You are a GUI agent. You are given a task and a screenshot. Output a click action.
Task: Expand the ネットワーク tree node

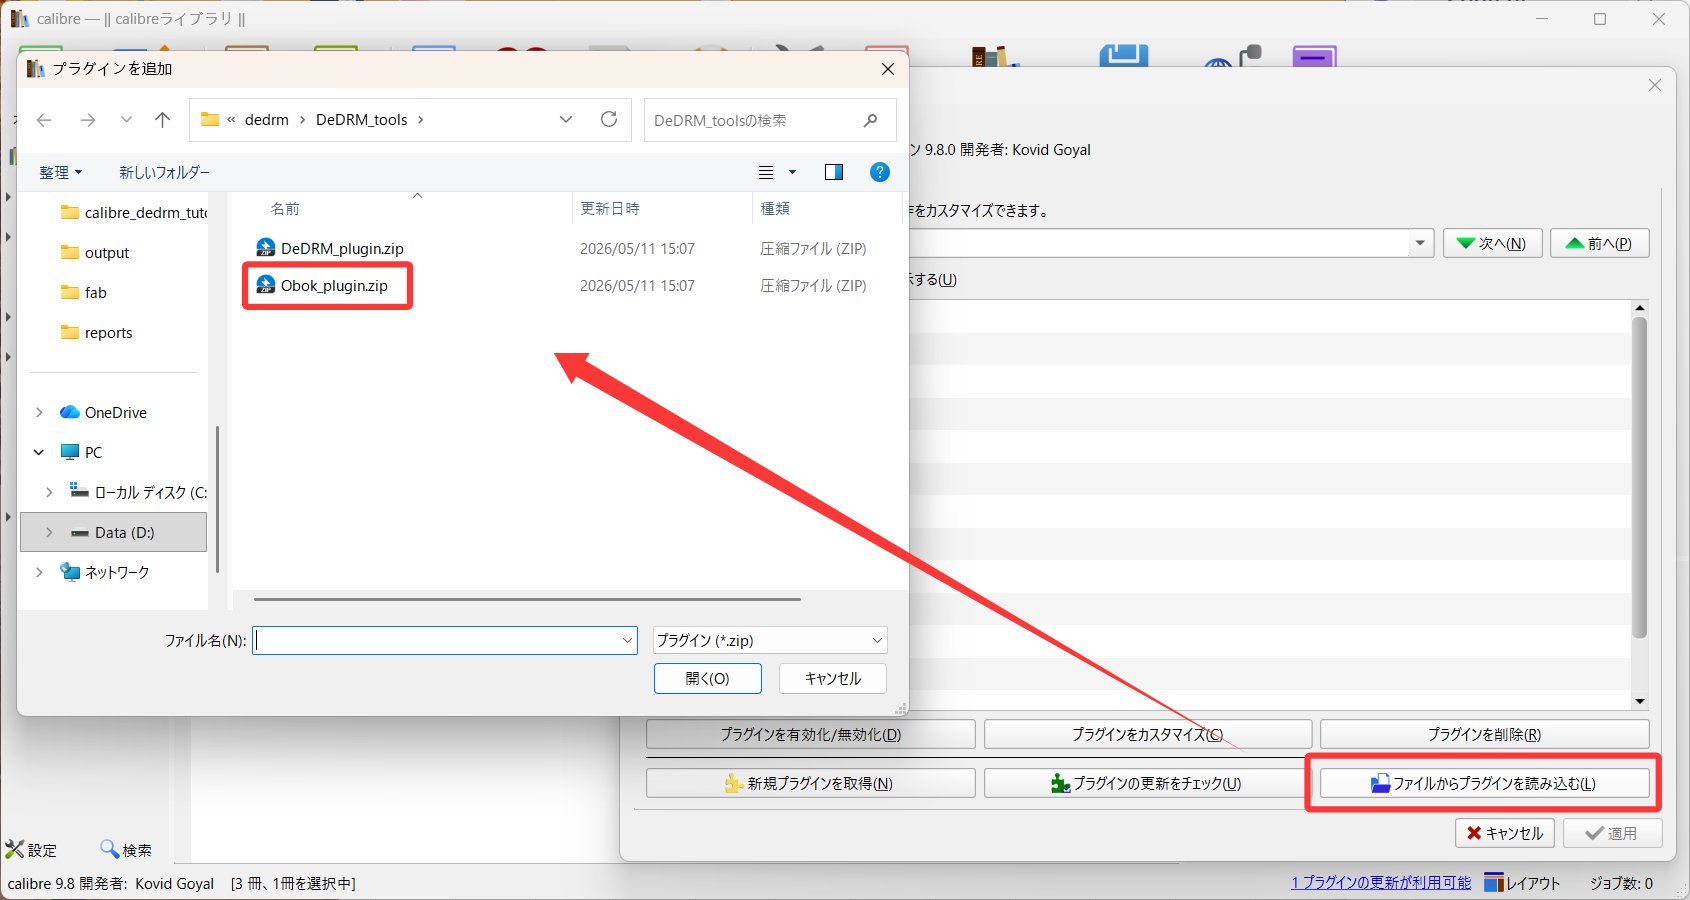39,572
